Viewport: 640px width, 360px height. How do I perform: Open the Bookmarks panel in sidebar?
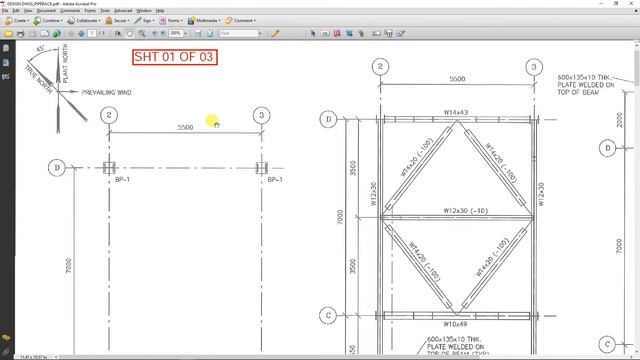[6, 62]
